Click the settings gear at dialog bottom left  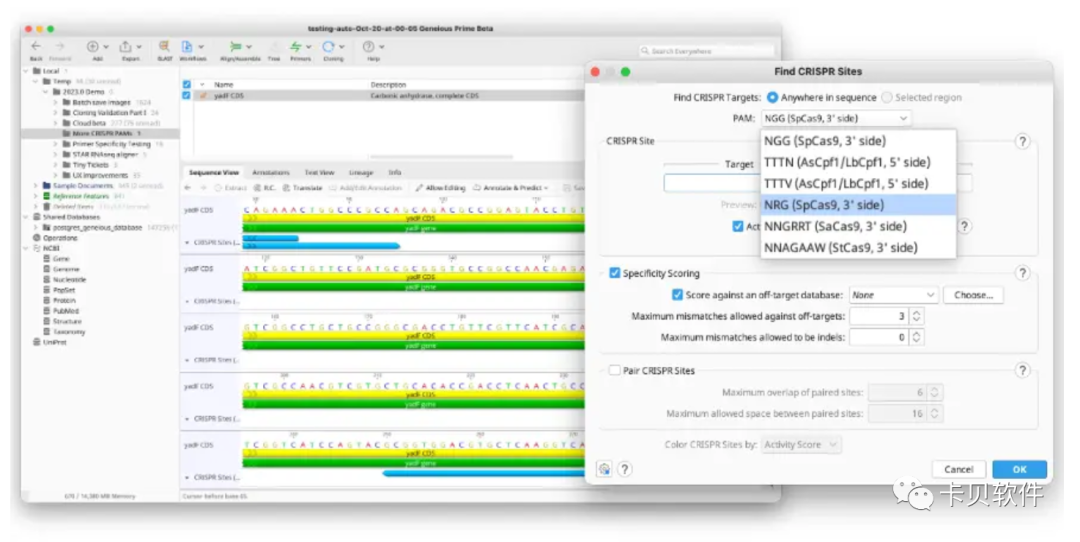point(604,469)
